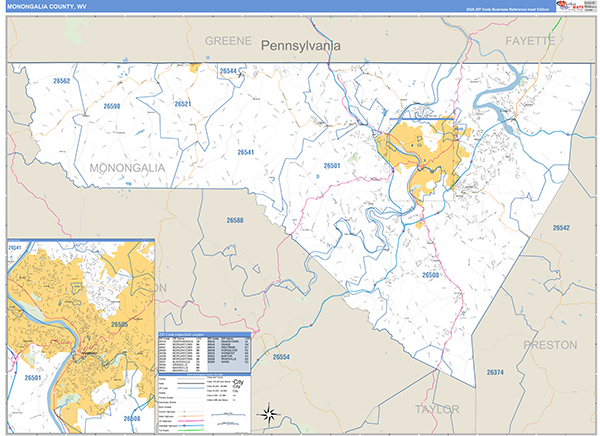
Task: Click ZIP code label "26544"
Action: coord(228,71)
